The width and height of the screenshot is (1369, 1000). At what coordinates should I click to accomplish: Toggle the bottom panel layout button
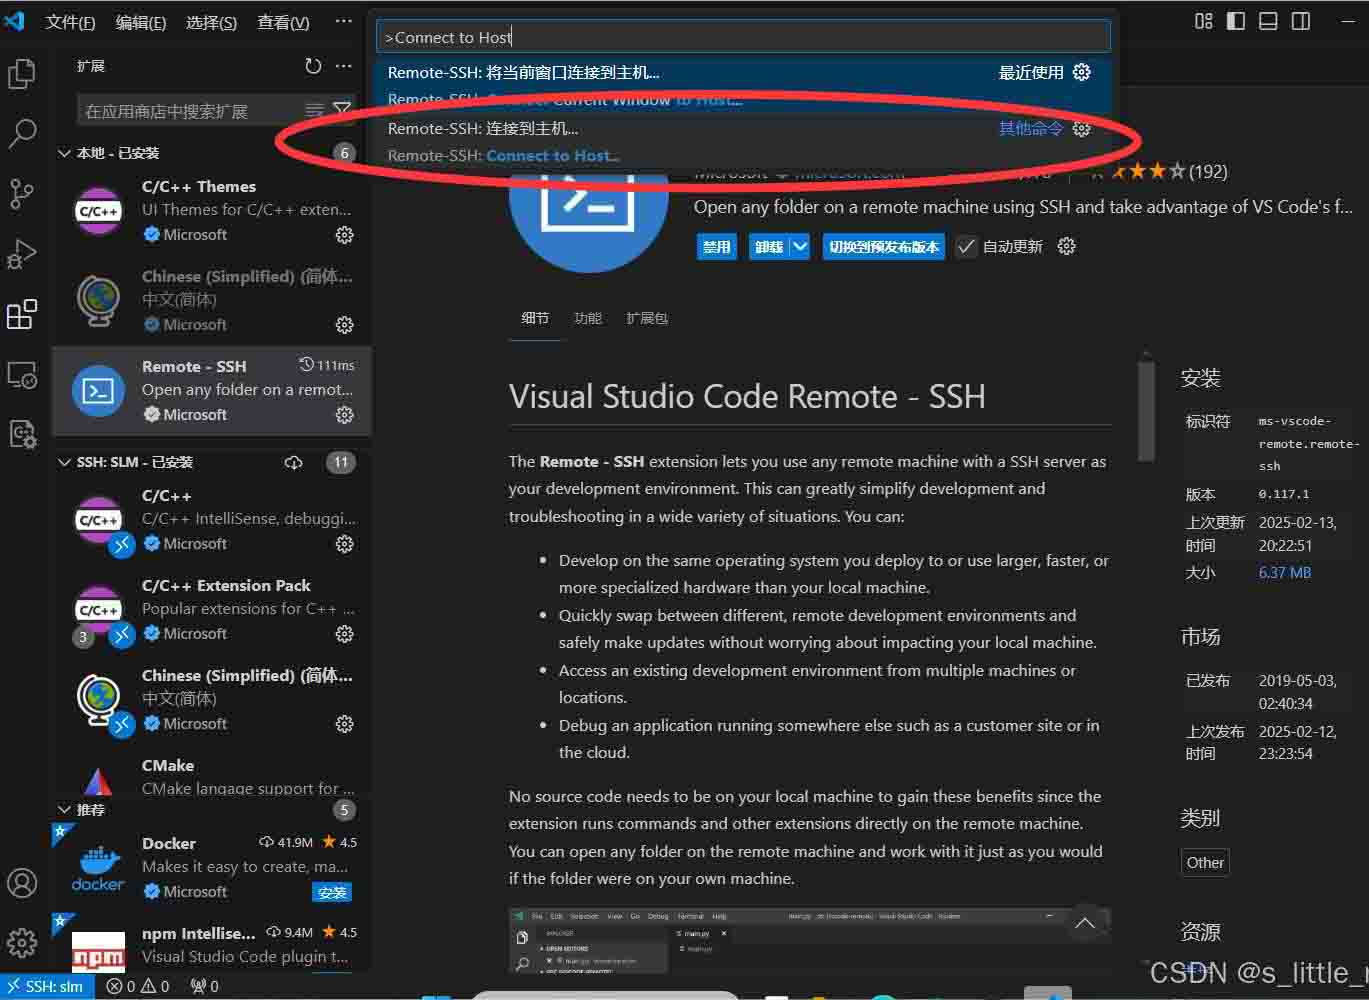pos(1268,21)
